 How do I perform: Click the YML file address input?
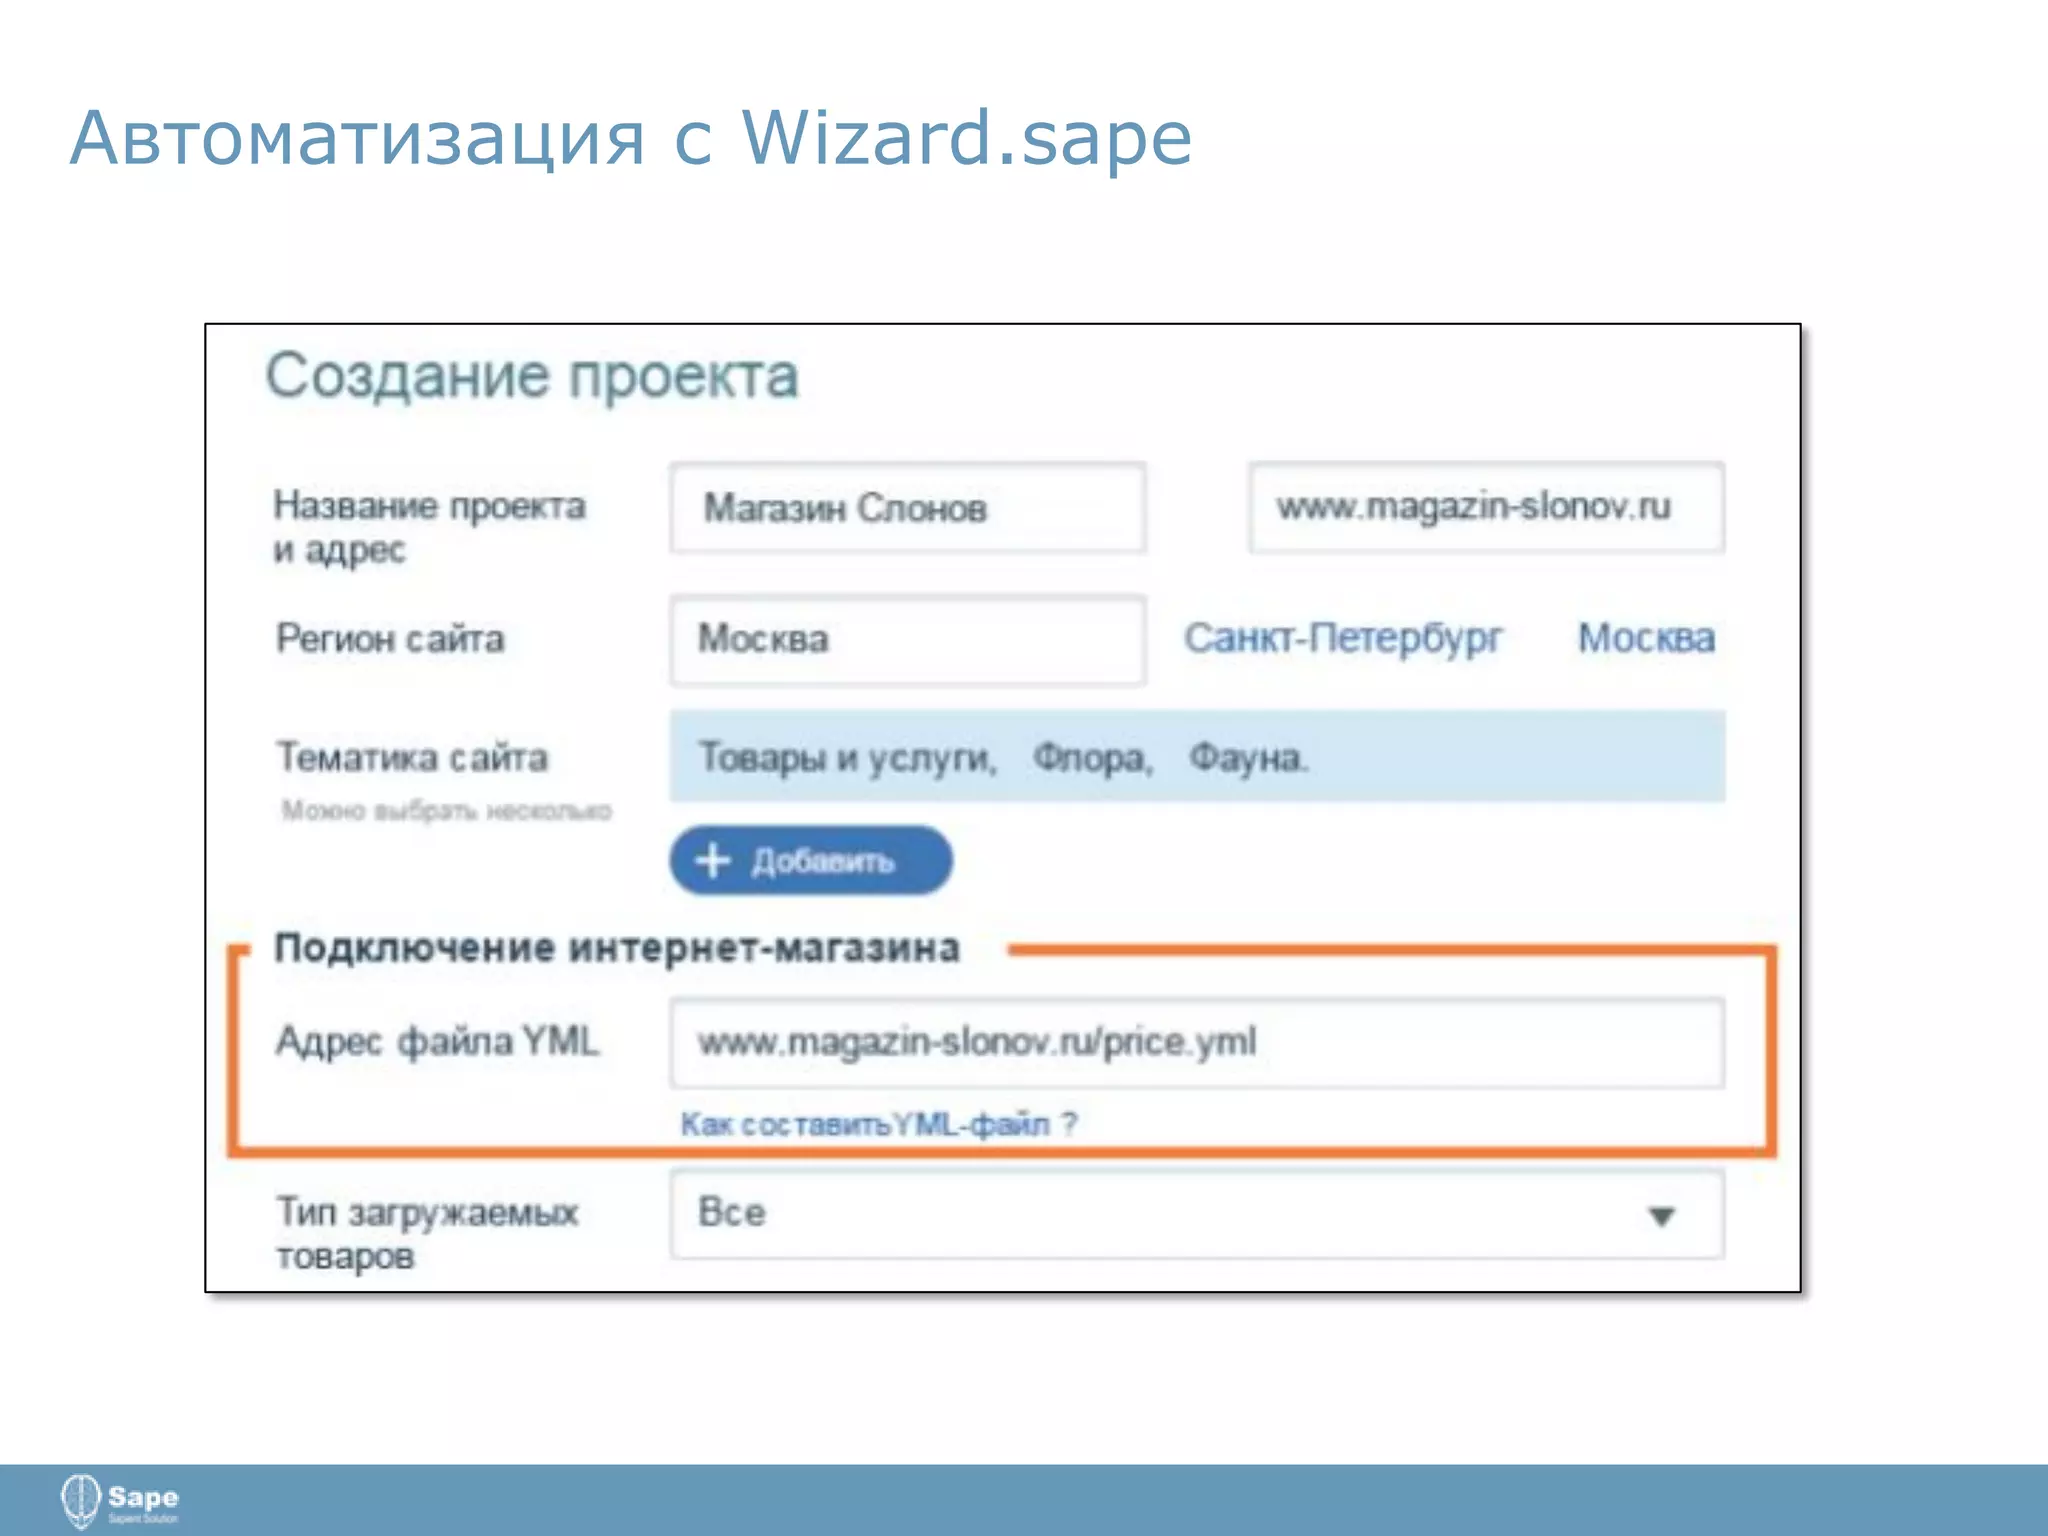point(1197,1042)
